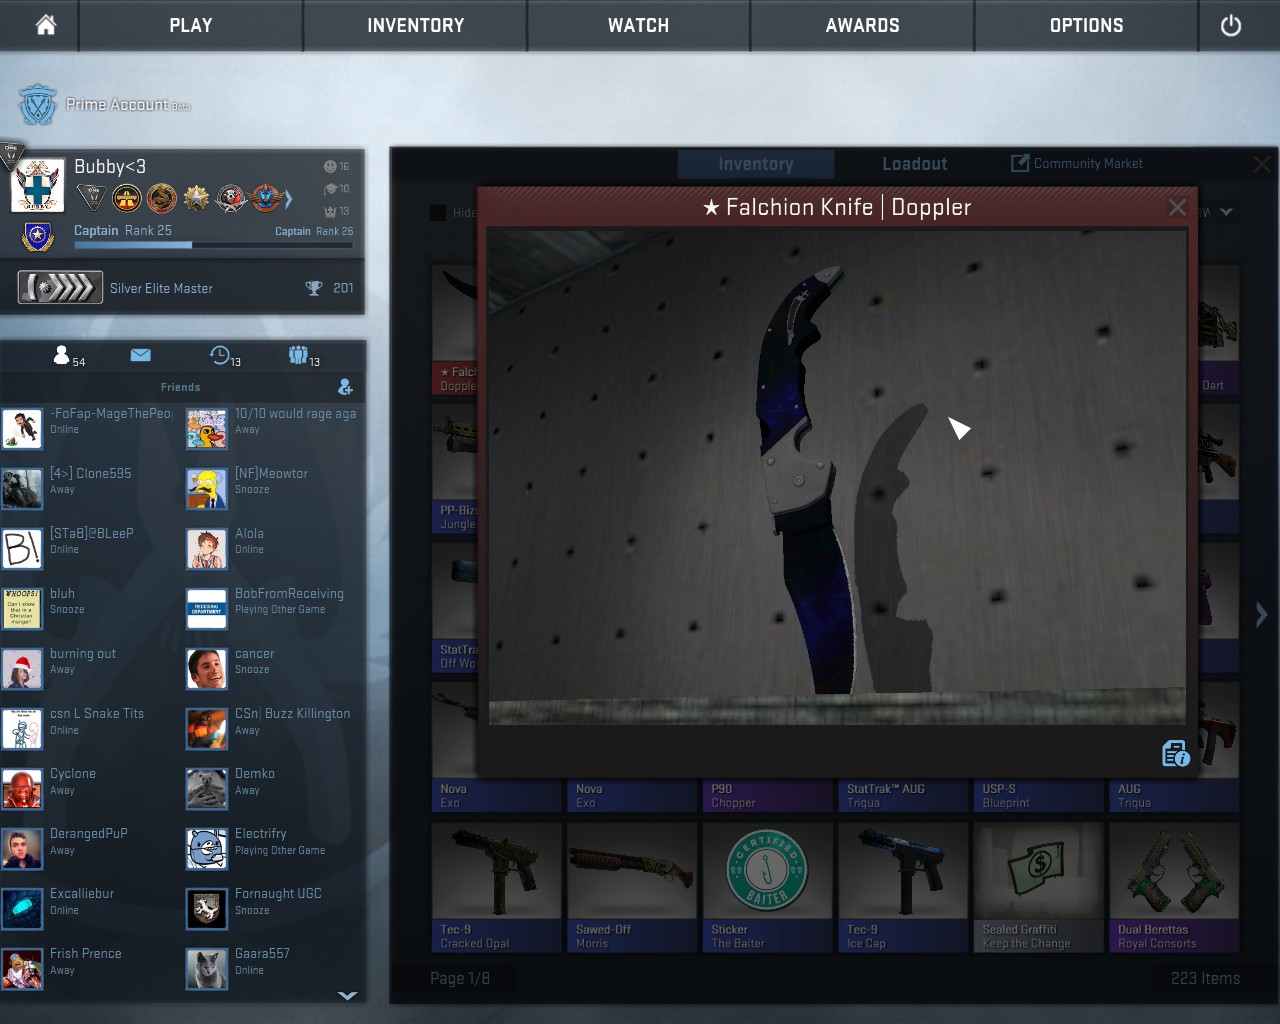Show more medals with arrow
Image resolution: width=1280 pixels, height=1024 pixels.
click(289, 199)
